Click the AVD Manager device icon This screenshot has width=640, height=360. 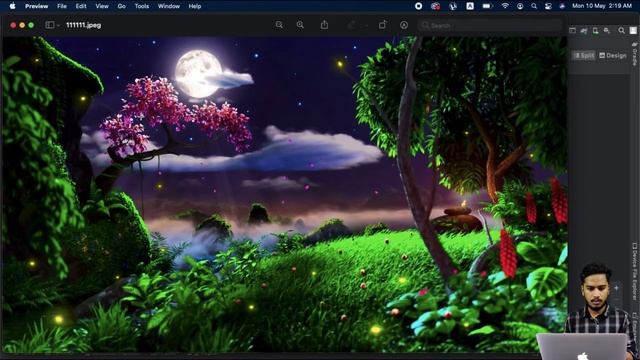point(596,31)
